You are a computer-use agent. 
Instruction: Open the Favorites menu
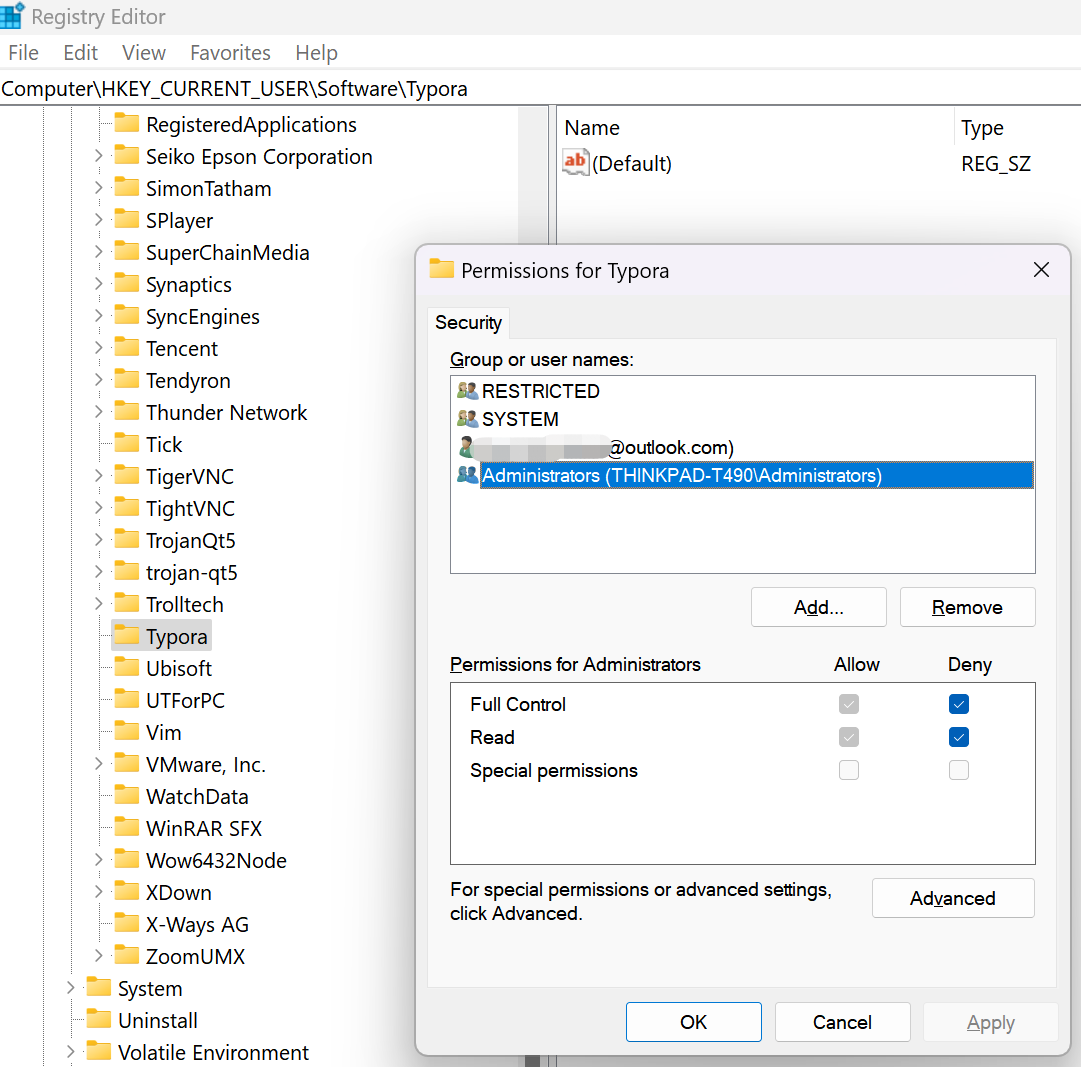click(x=230, y=53)
